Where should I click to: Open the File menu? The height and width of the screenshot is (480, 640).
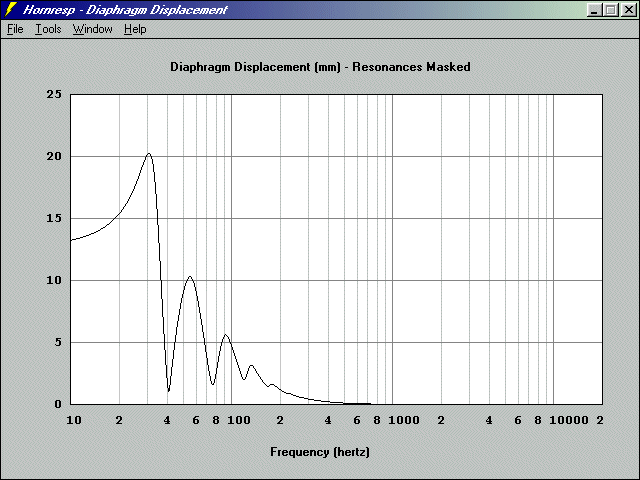pos(15,29)
